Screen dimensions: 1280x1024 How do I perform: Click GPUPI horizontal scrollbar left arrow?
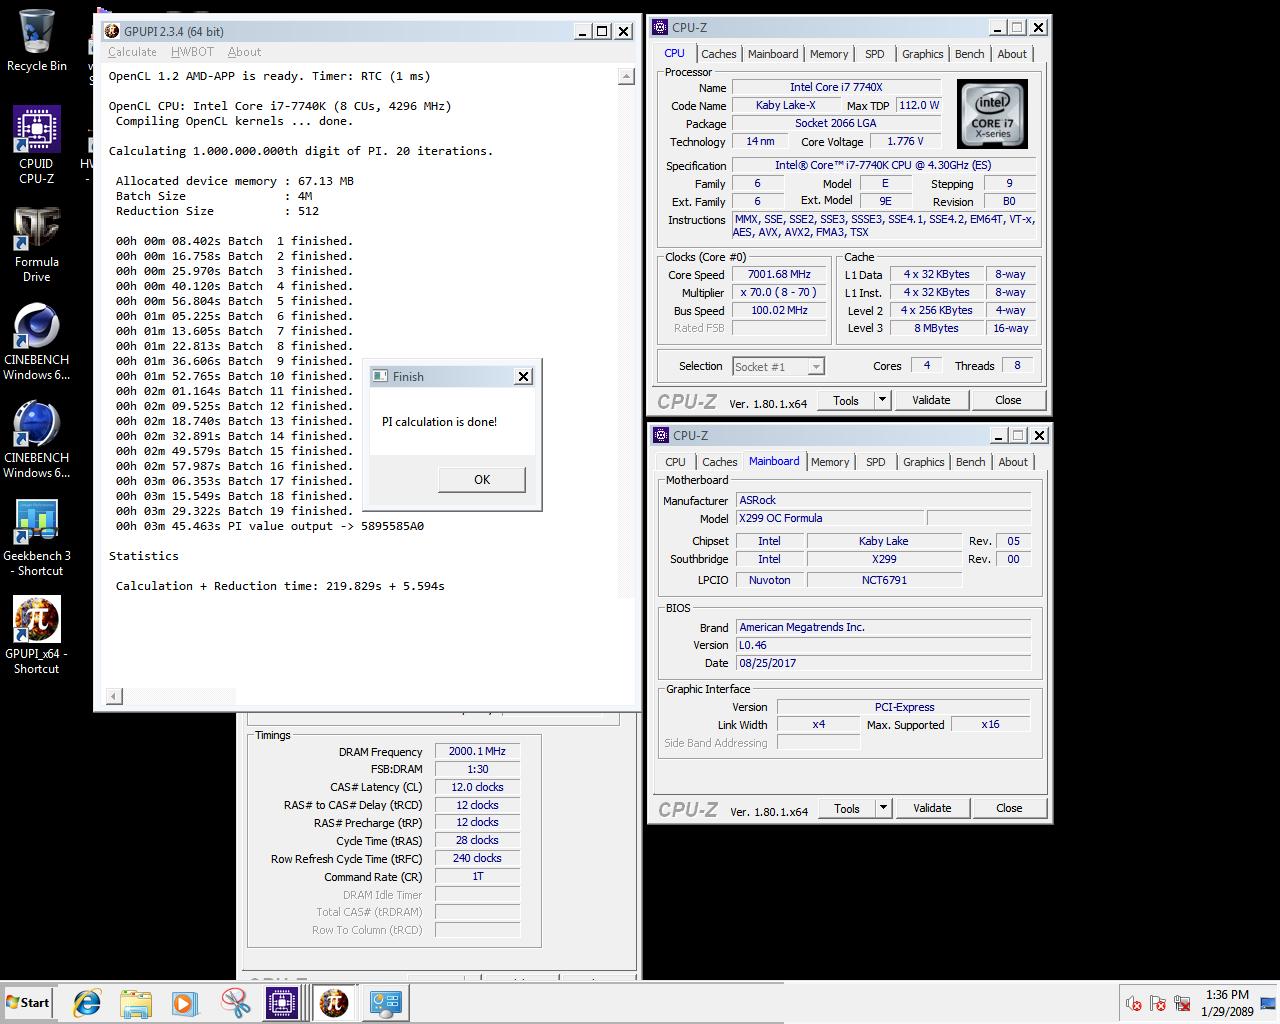(x=115, y=696)
